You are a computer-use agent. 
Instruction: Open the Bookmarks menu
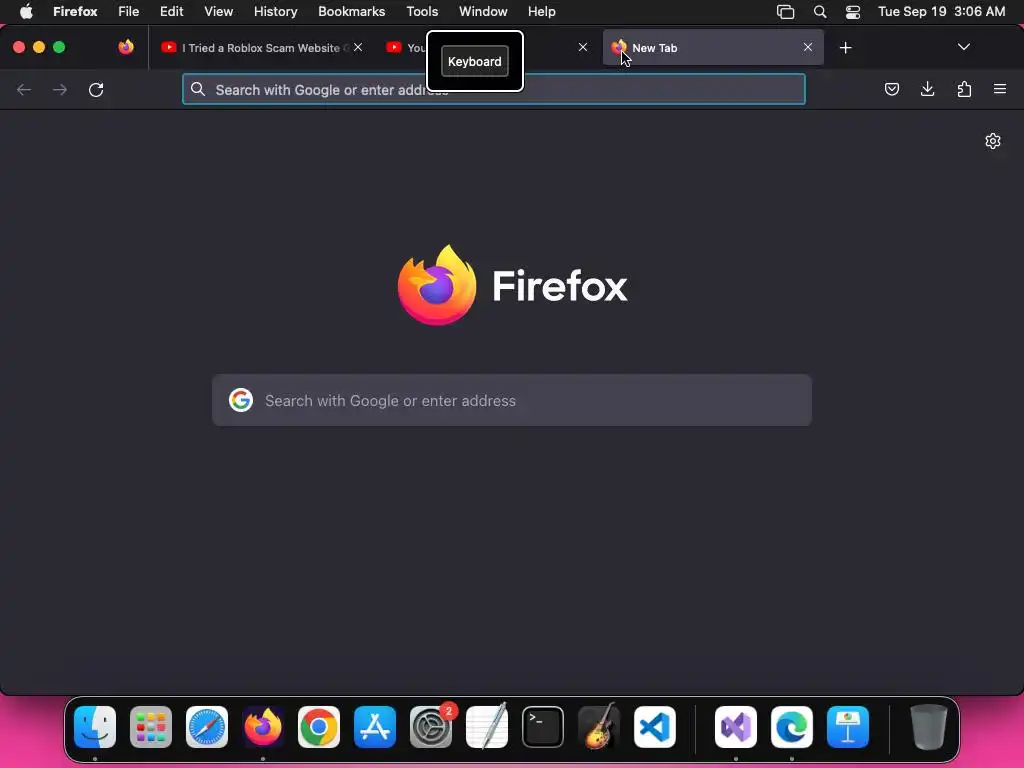pyautogui.click(x=351, y=12)
